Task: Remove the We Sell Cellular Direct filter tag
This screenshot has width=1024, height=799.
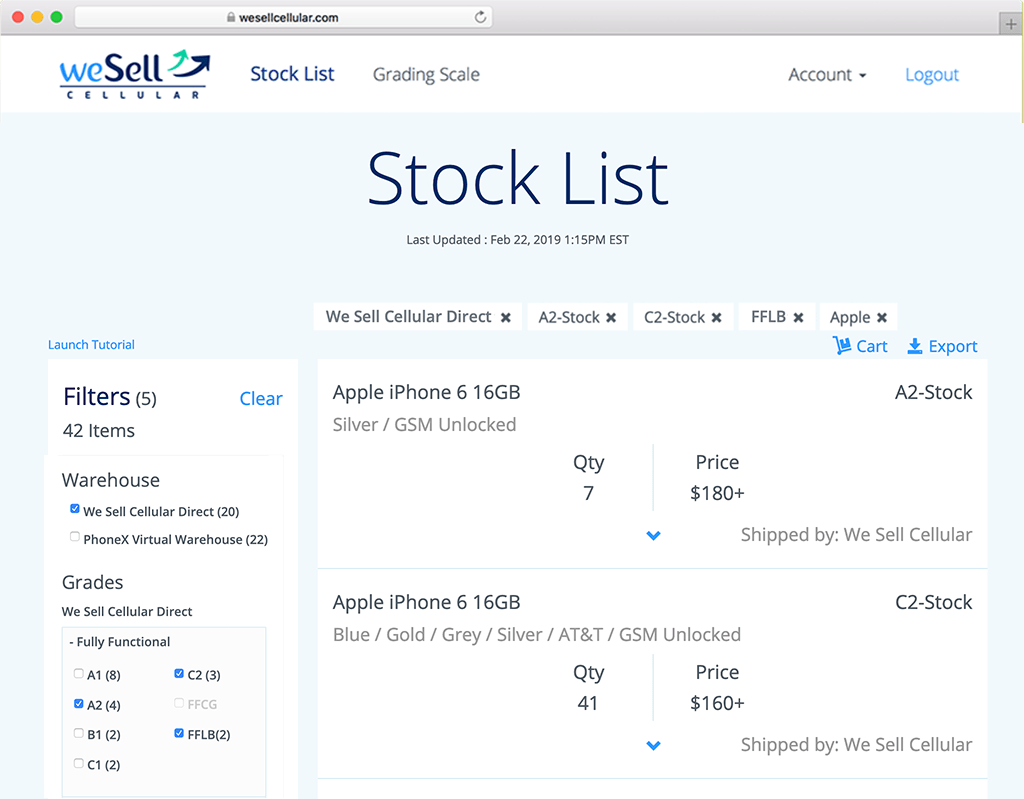Action: 505,318
